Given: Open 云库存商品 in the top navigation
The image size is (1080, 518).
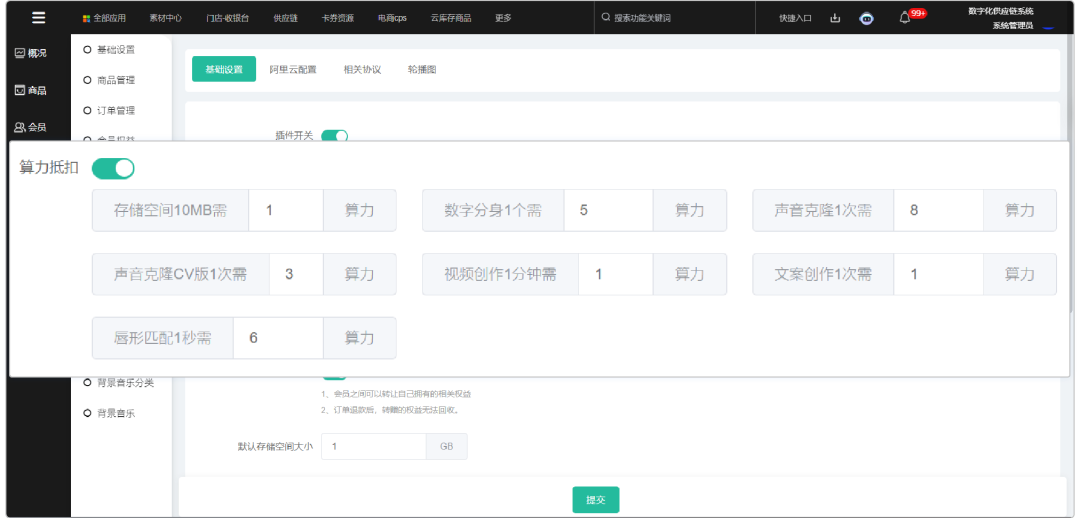Looking at the screenshot, I should pos(450,19).
